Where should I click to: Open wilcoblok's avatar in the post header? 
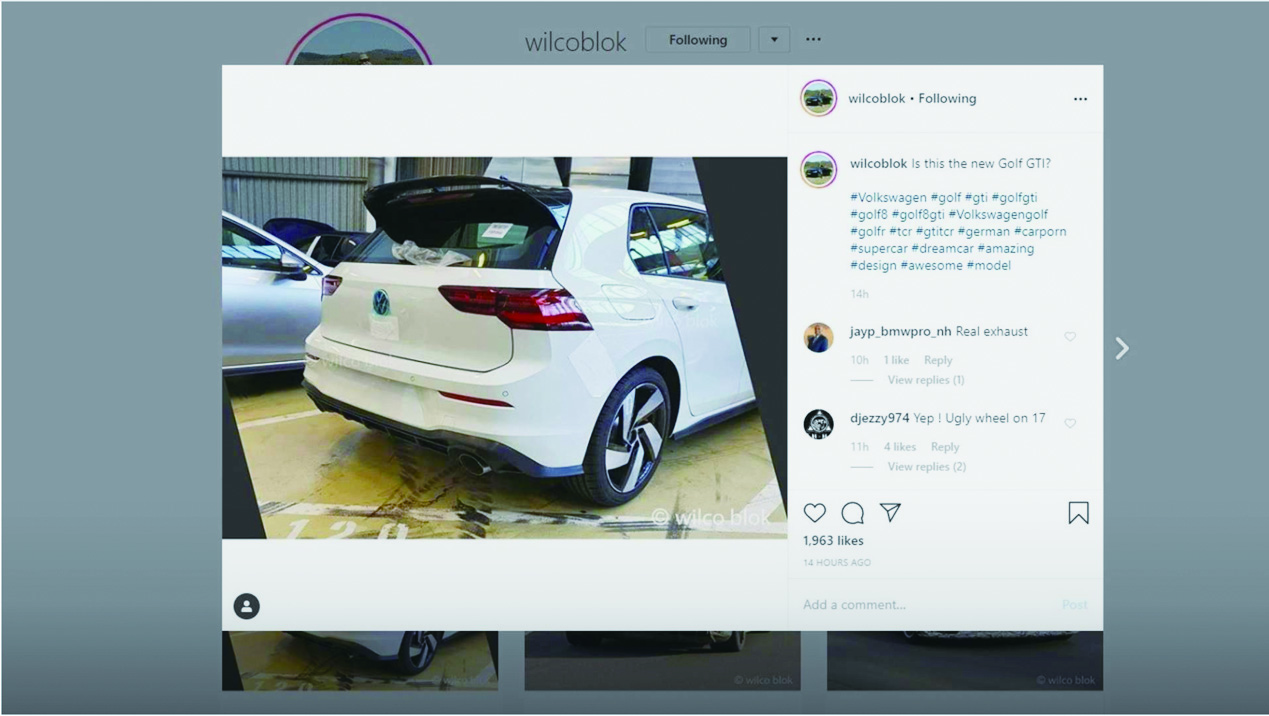(x=819, y=98)
